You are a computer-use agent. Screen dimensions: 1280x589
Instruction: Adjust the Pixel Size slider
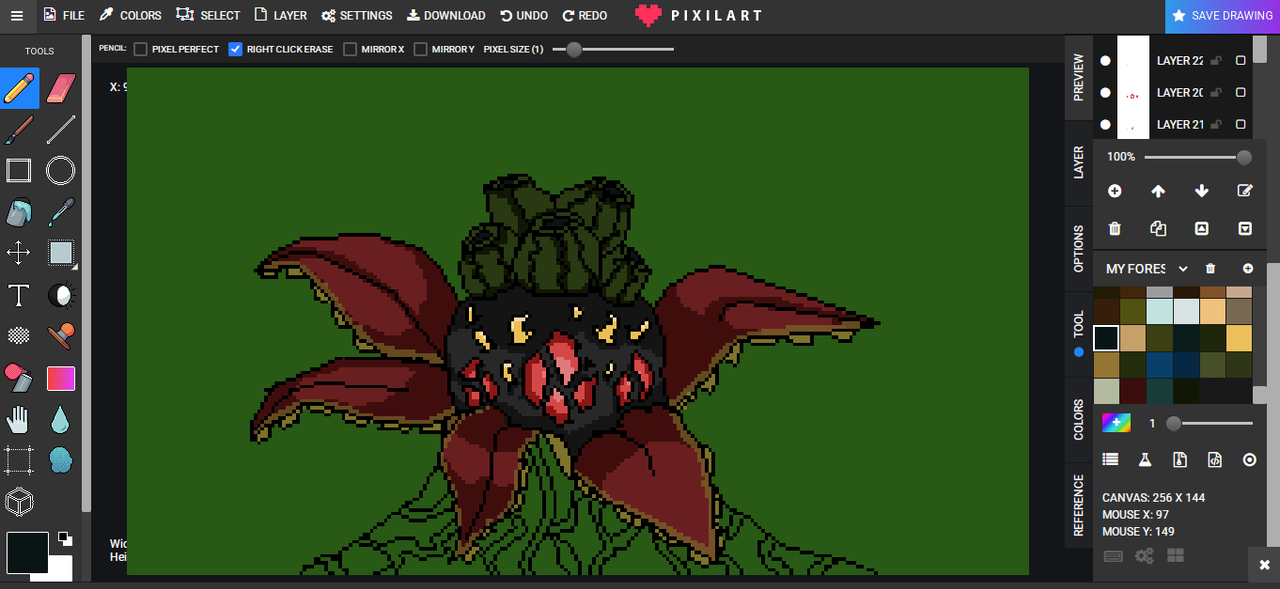coord(613,49)
